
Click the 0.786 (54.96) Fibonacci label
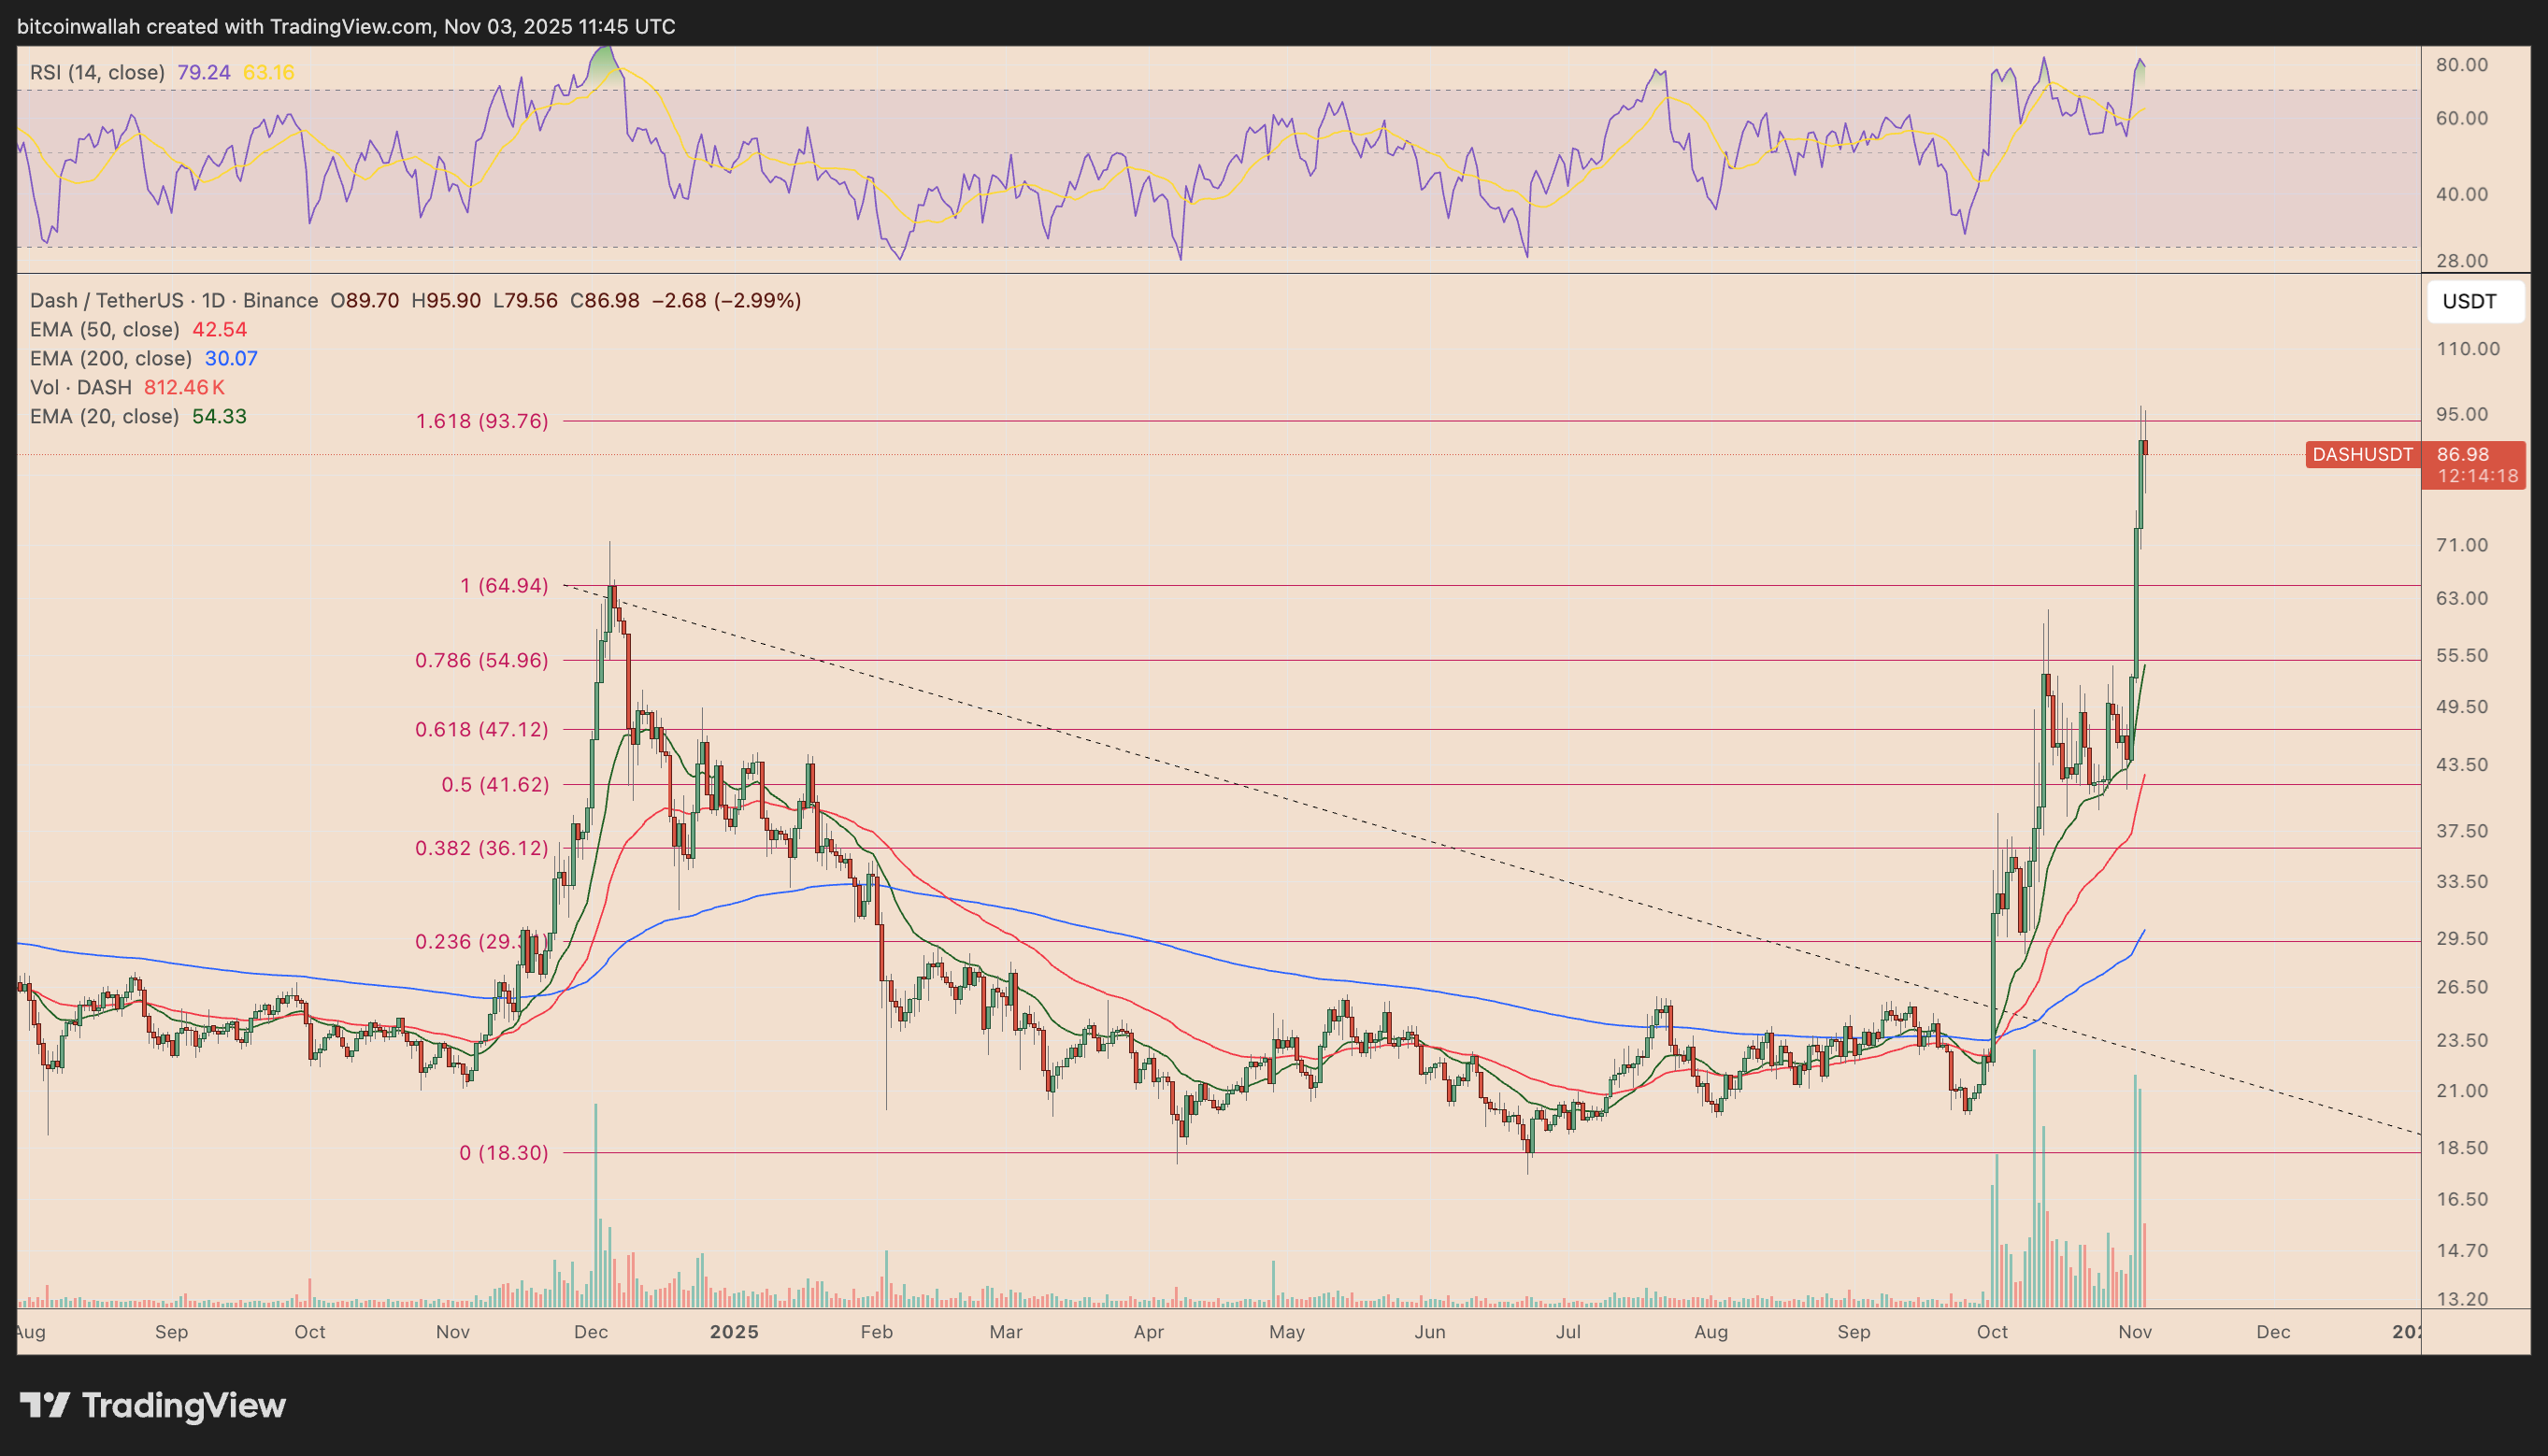point(482,660)
